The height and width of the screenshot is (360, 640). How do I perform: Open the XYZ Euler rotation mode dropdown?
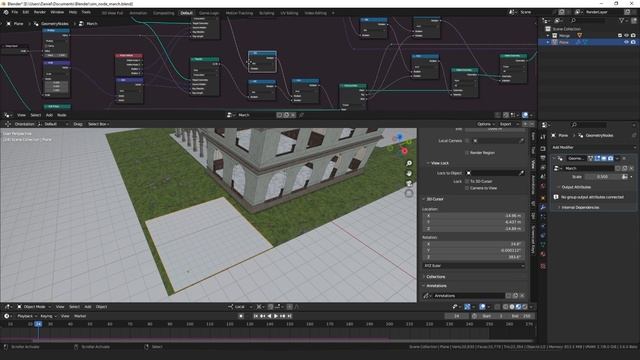[x=473, y=266]
